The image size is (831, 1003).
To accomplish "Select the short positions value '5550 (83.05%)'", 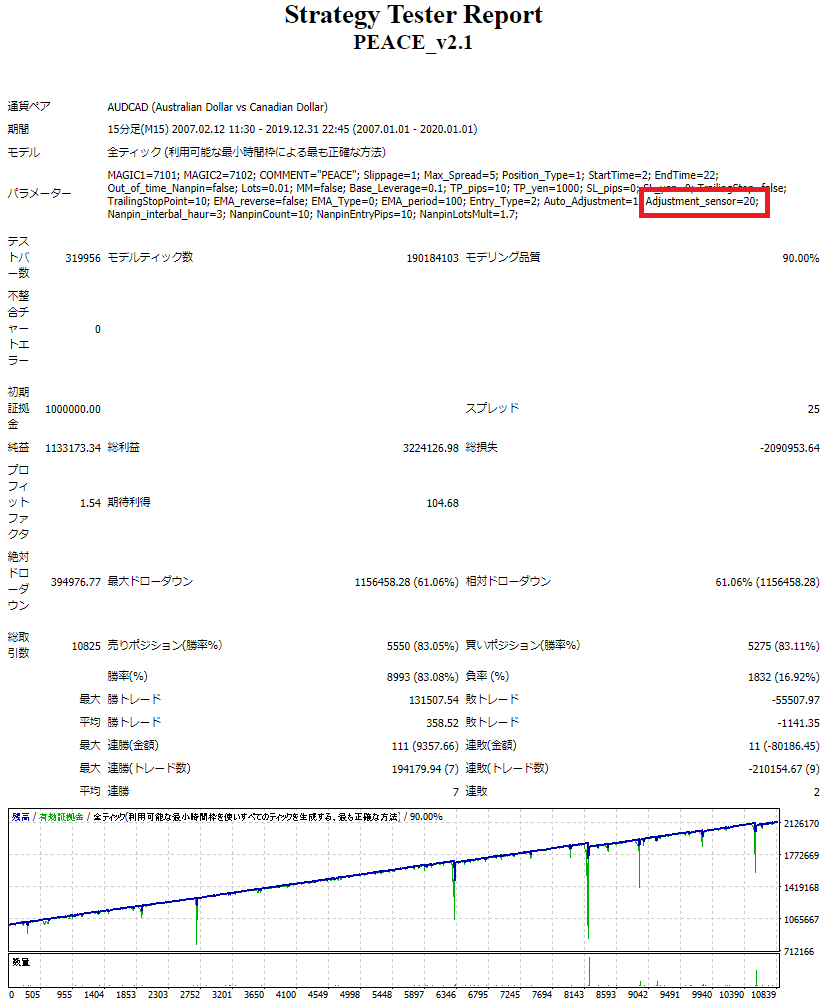I will 423,646.
